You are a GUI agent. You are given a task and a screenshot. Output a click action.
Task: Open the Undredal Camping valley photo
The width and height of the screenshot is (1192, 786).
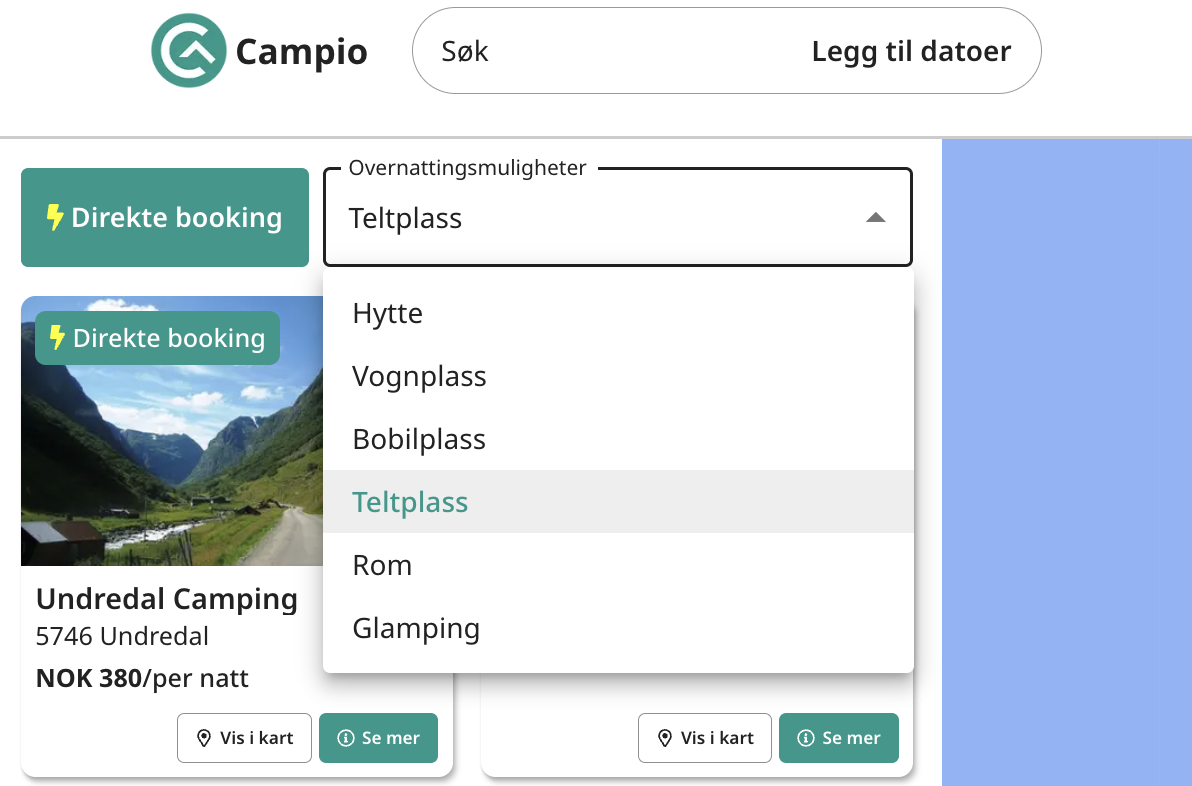[x=173, y=431]
